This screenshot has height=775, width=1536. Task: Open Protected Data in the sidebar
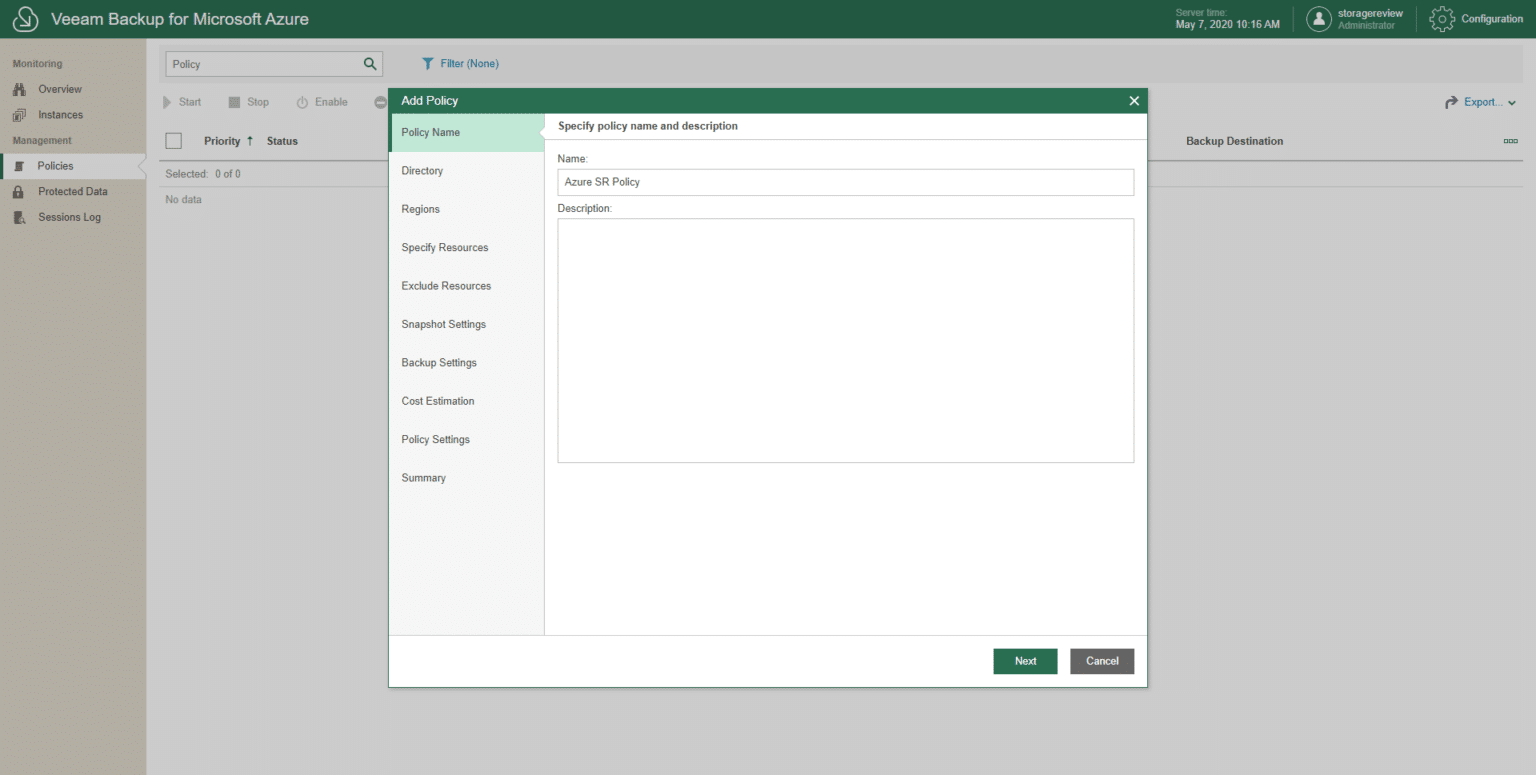pyautogui.click(x=73, y=192)
